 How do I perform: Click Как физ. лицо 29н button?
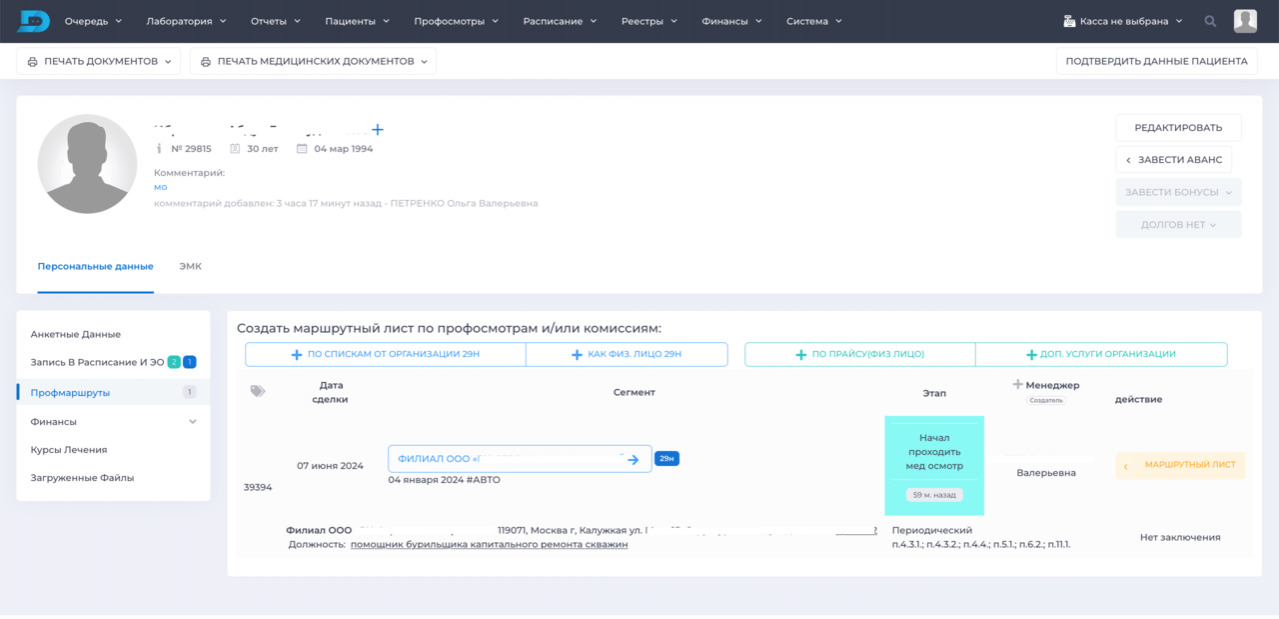pyautogui.click(x=626, y=354)
